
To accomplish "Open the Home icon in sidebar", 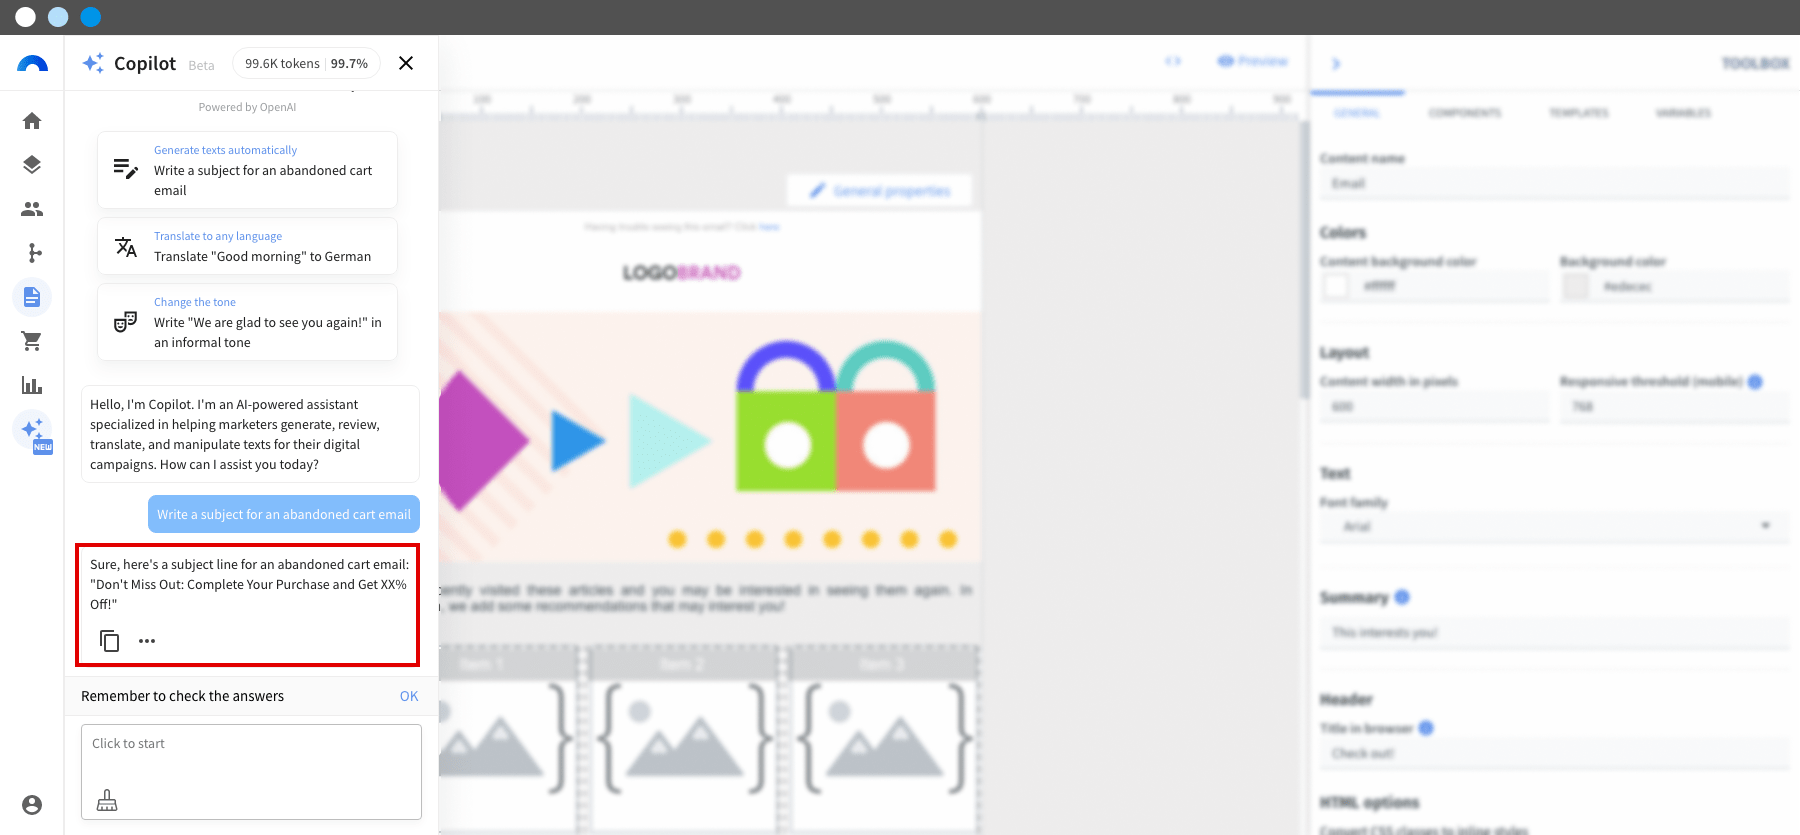I will click(32, 121).
